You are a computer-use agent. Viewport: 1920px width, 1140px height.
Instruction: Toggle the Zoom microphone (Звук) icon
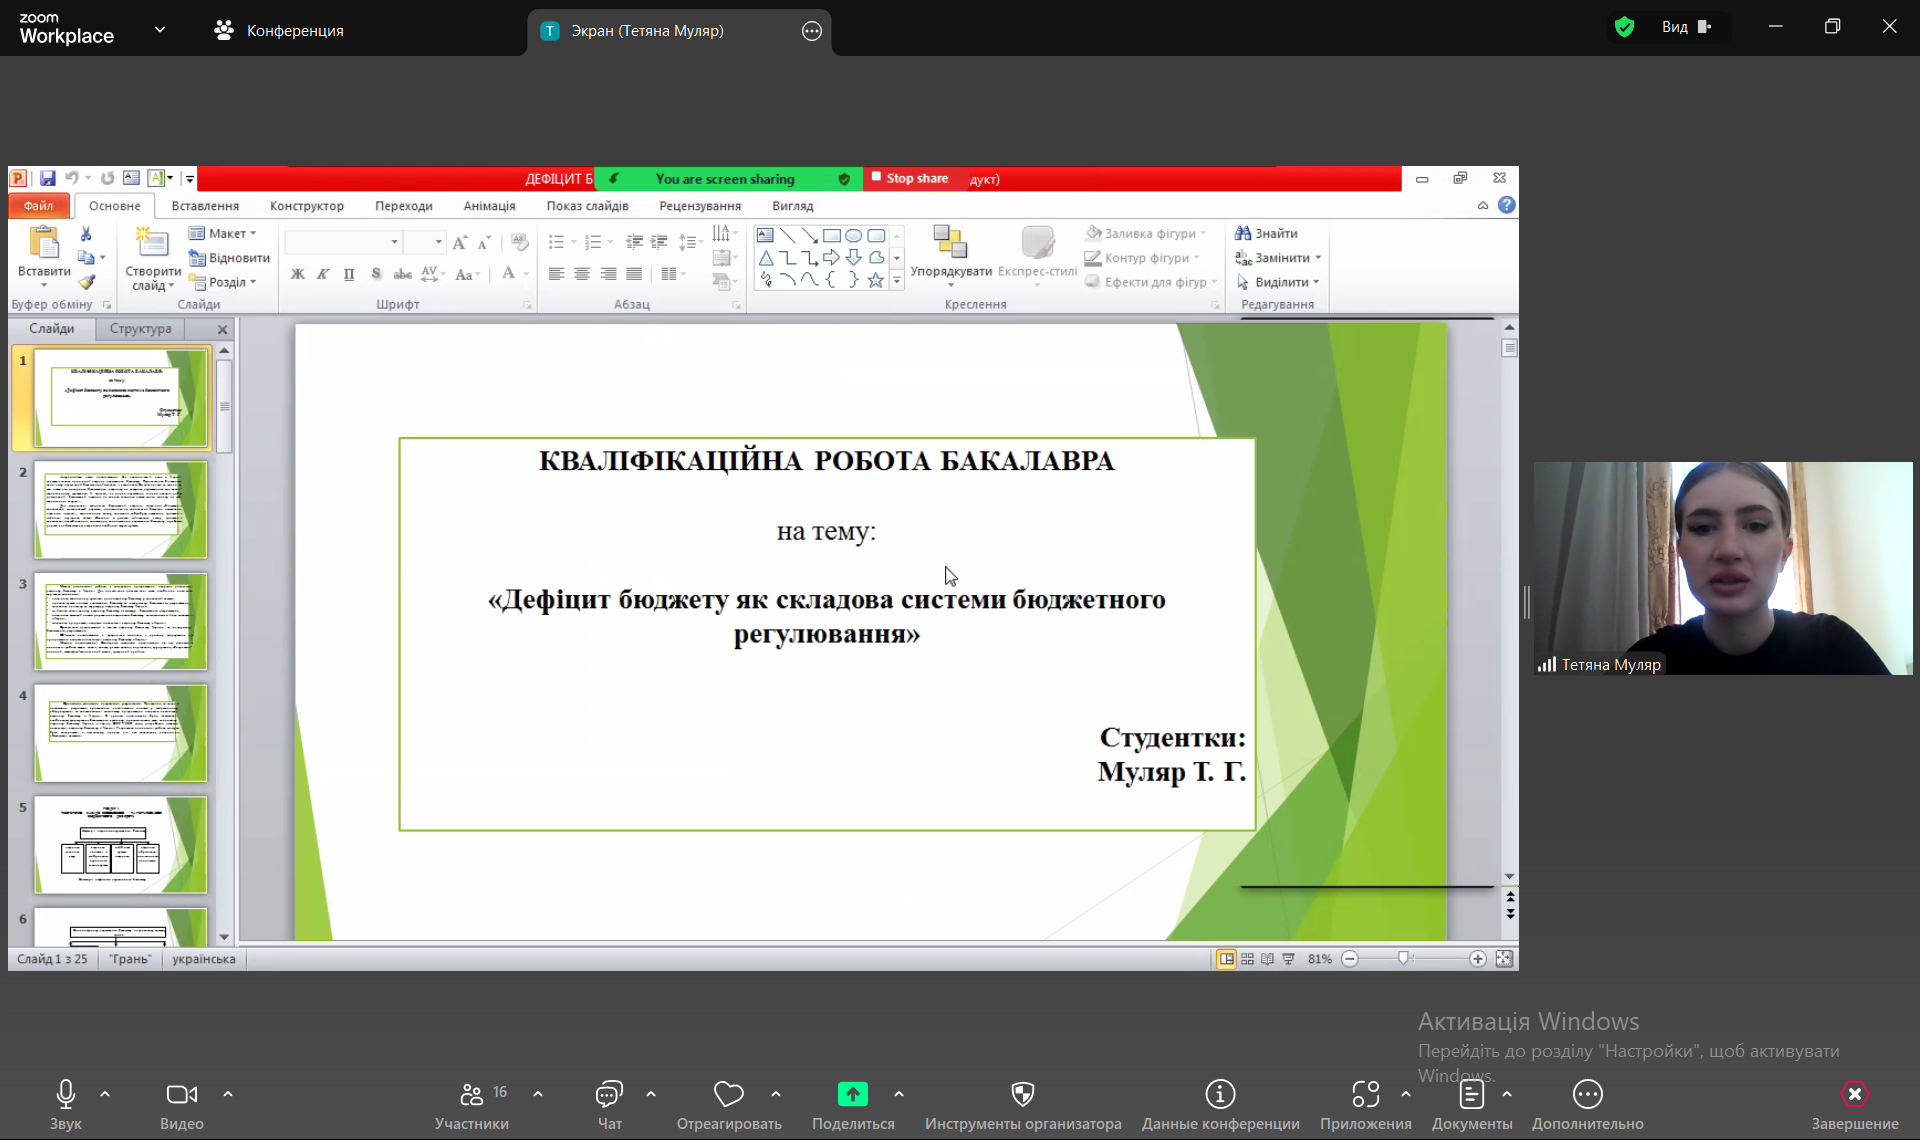(66, 1094)
